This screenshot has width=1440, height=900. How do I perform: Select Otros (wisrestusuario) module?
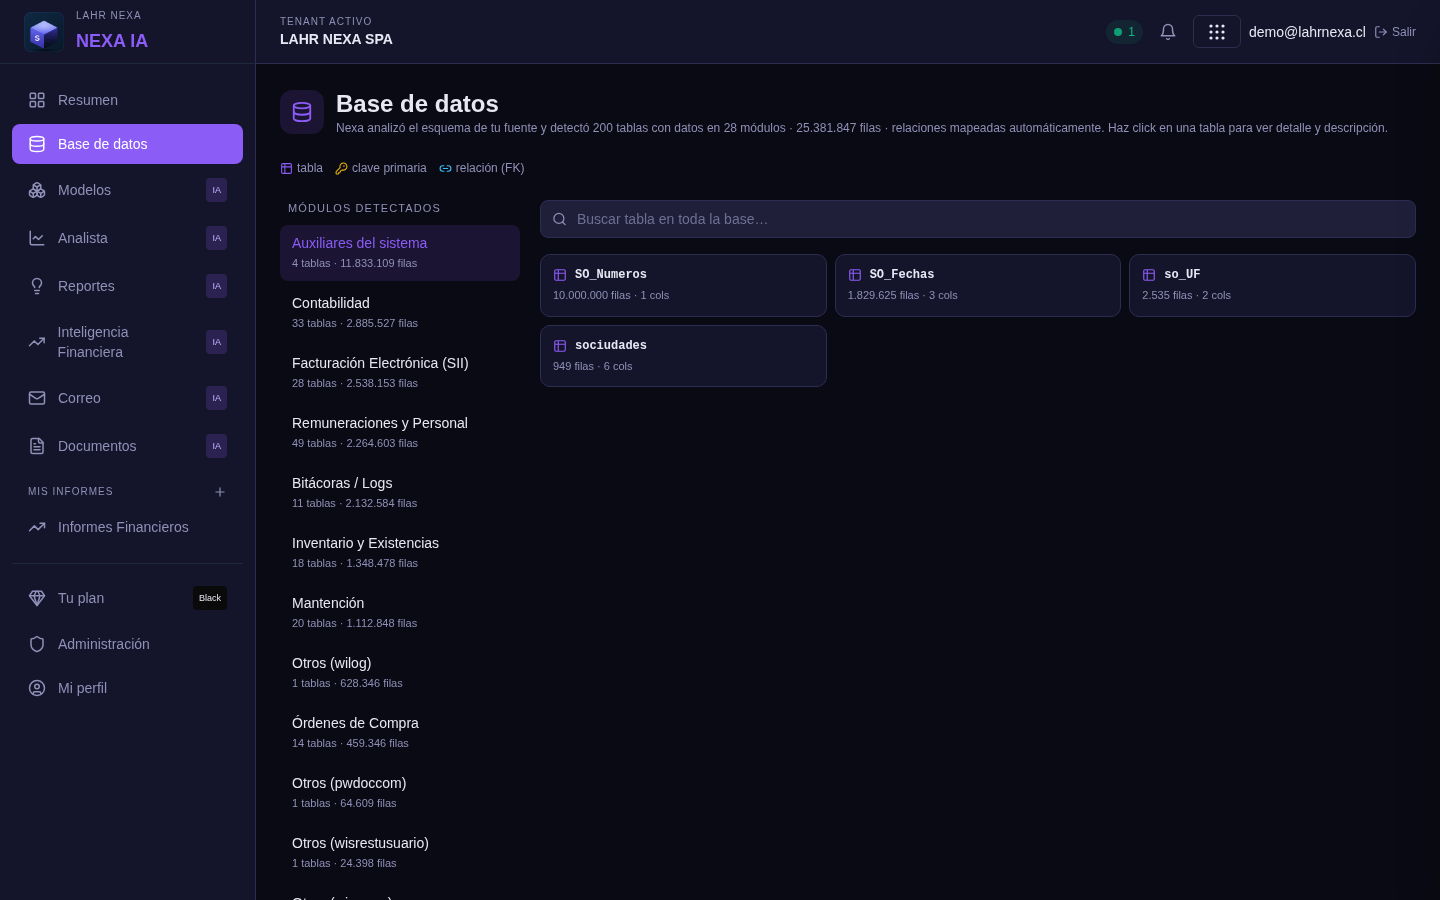(400, 853)
